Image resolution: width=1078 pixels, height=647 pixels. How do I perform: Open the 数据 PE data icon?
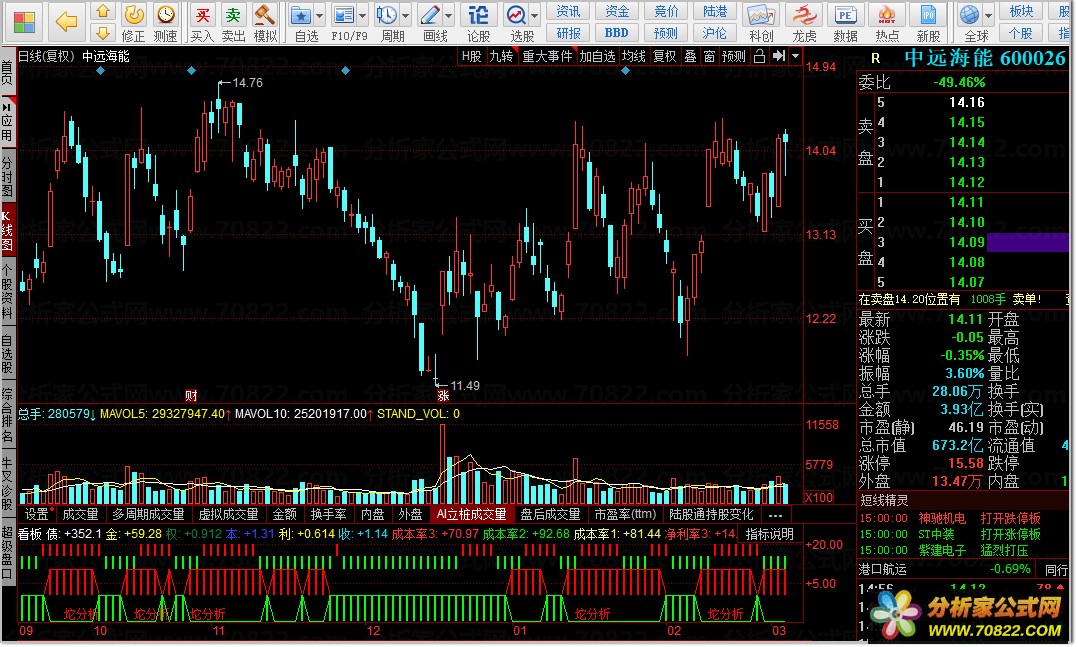845,21
